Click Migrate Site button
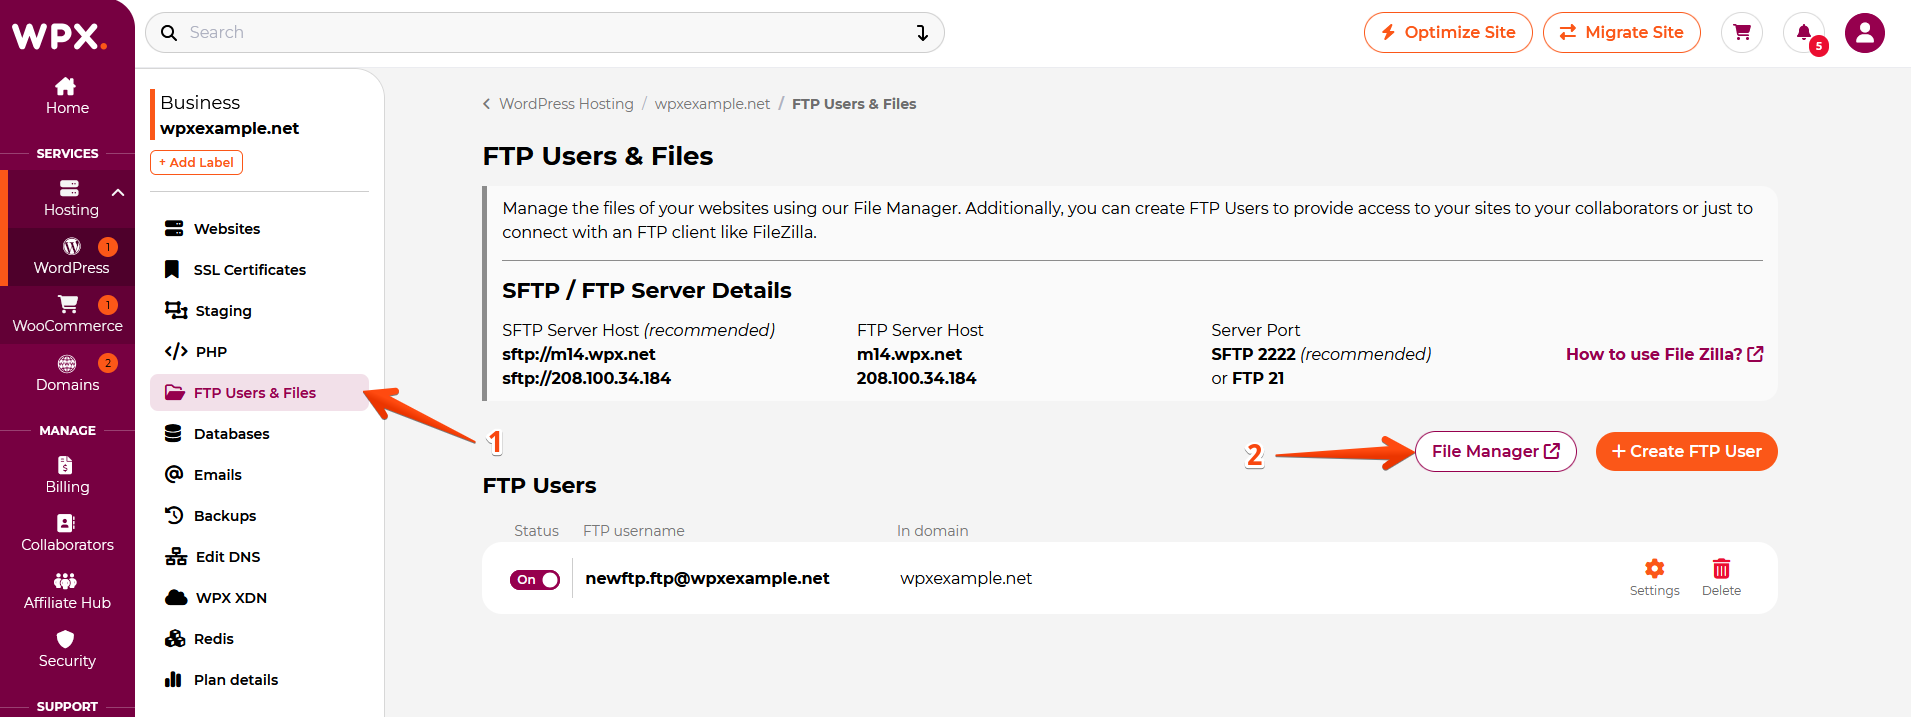Screen dimensions: 1911x717 click(x=1622, y=32)
